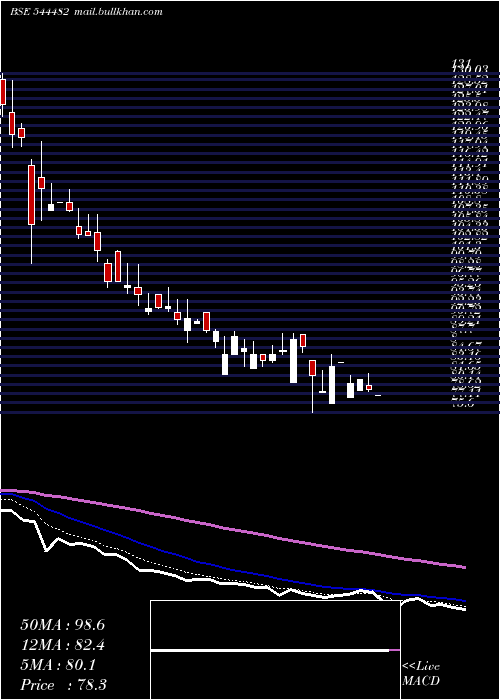
Task: Click the '<<Live MACD' label
Action: [421, 673]
